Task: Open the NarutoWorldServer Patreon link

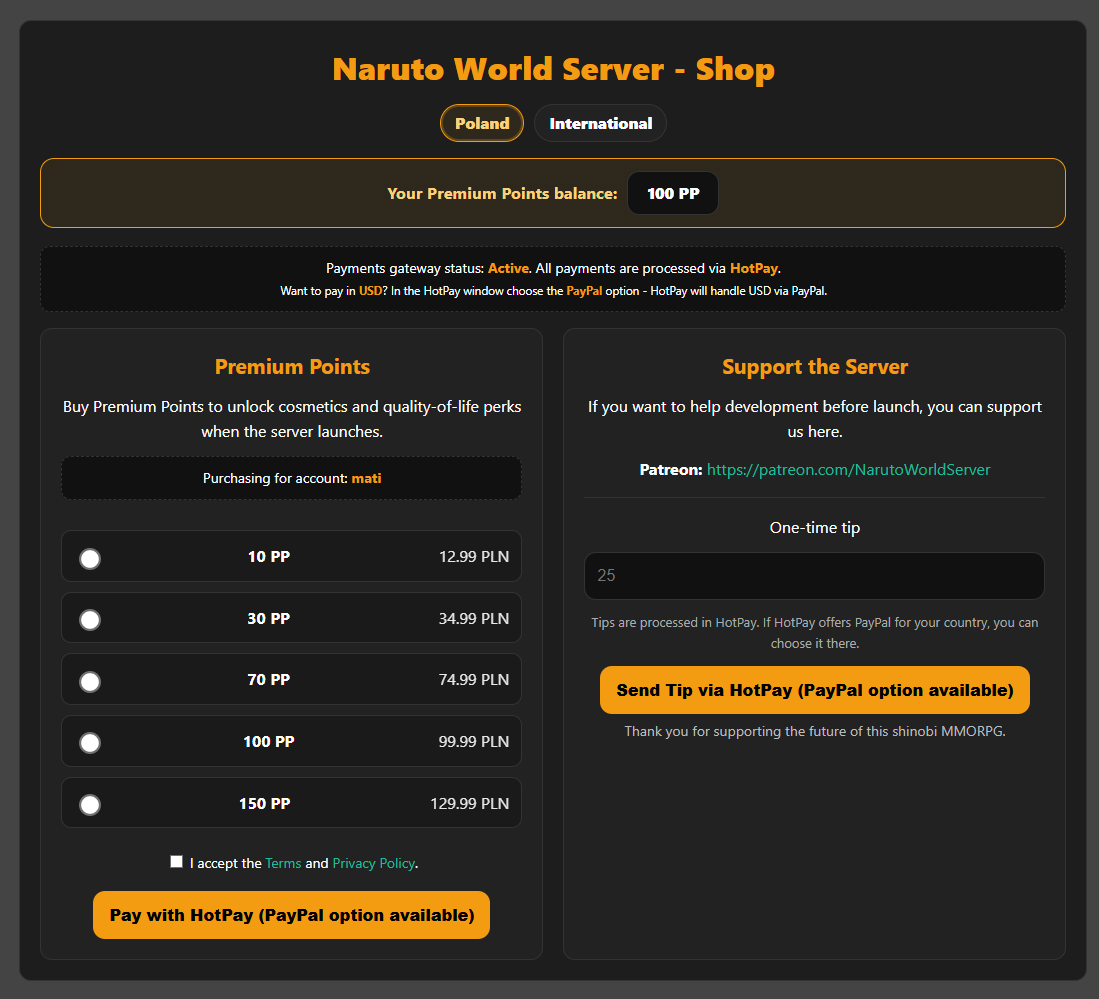Action: point(848,469)
